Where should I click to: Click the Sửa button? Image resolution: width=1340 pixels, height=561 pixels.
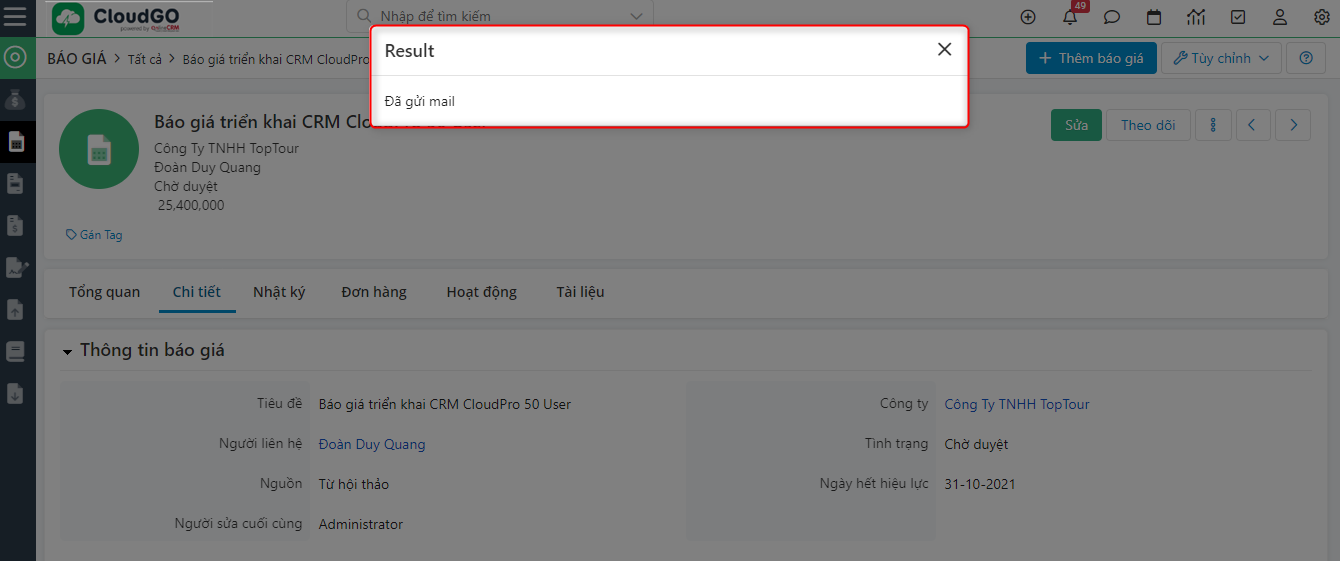coord(1076,125)
